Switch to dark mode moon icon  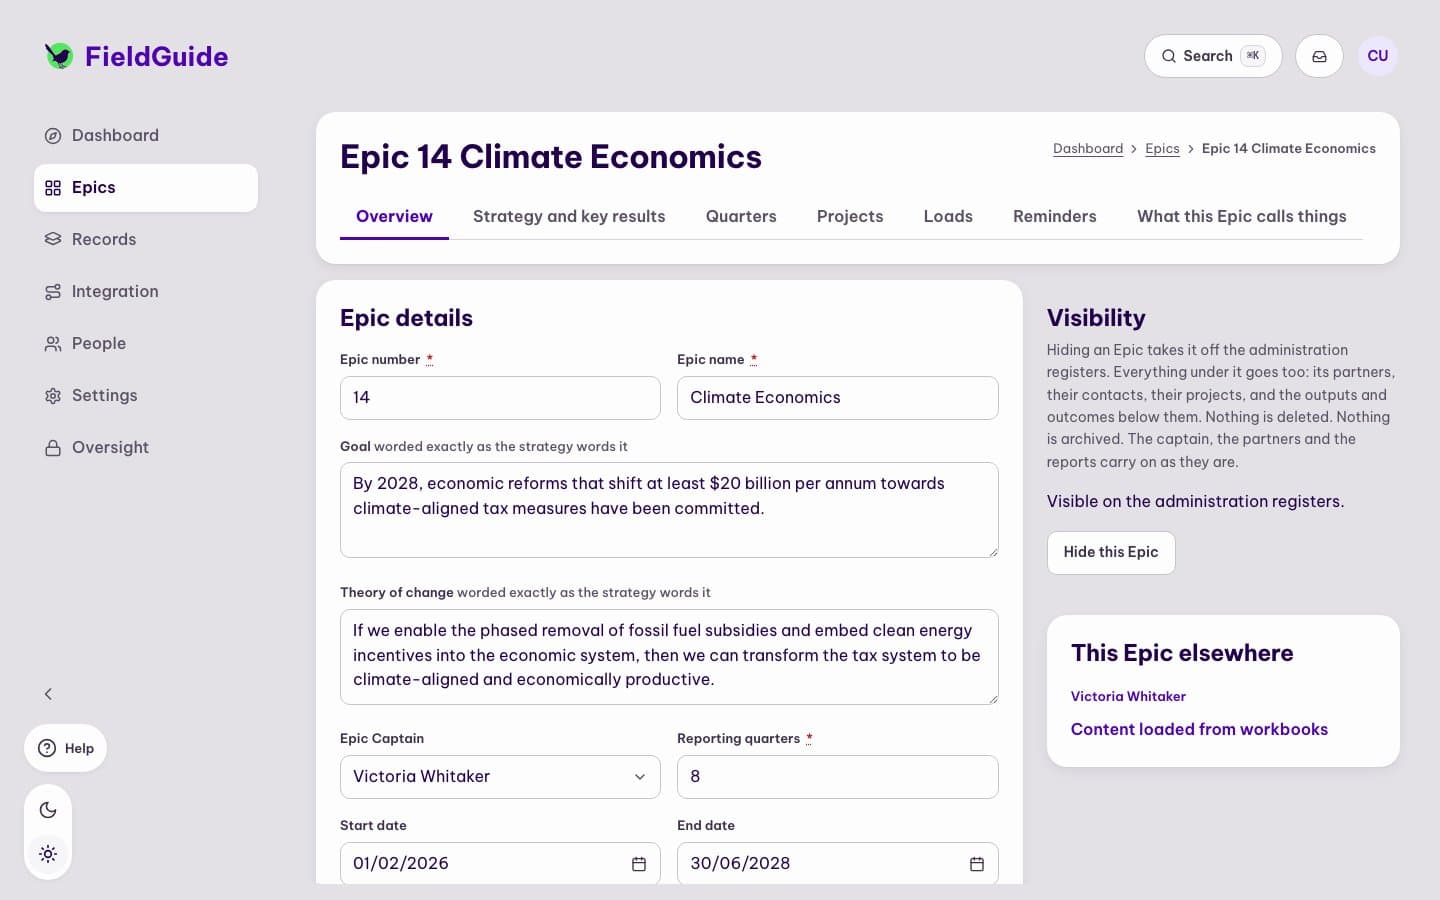point(48,810)
